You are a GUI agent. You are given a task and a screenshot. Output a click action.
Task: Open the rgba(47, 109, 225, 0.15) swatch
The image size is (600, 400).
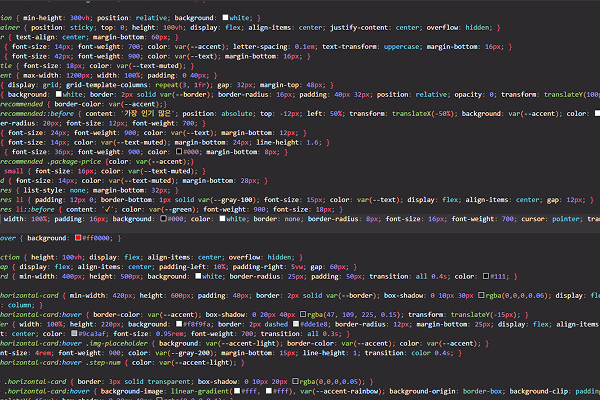(303, 314)
